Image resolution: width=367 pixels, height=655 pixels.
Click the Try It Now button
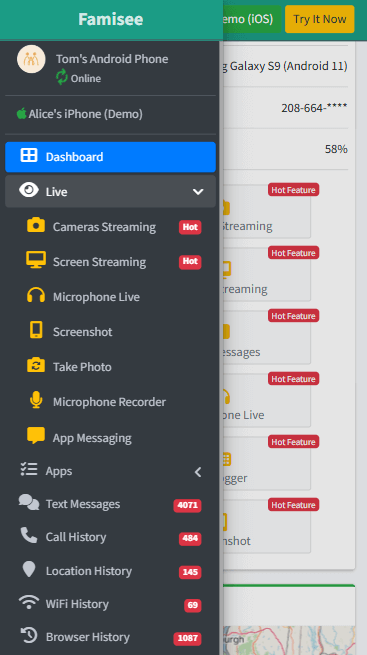pyautogui.click(x=319, y=19)
